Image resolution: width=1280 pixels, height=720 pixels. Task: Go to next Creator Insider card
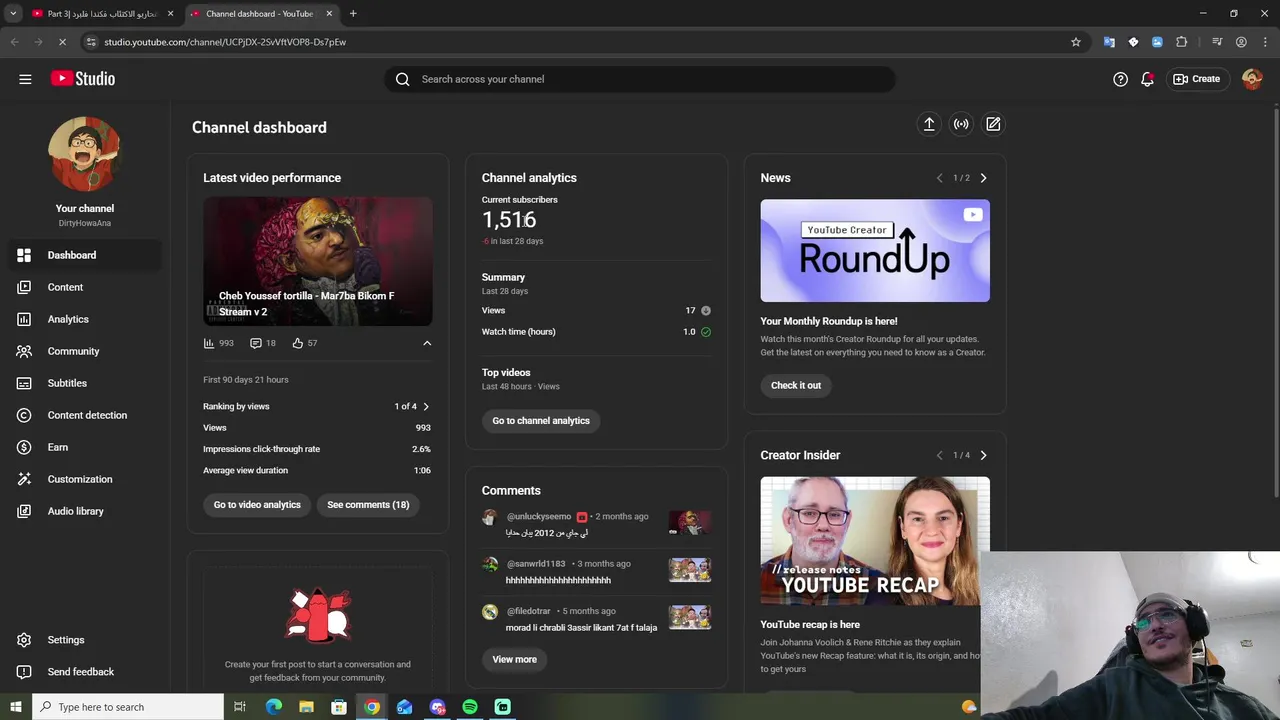[x=983, y=455]
